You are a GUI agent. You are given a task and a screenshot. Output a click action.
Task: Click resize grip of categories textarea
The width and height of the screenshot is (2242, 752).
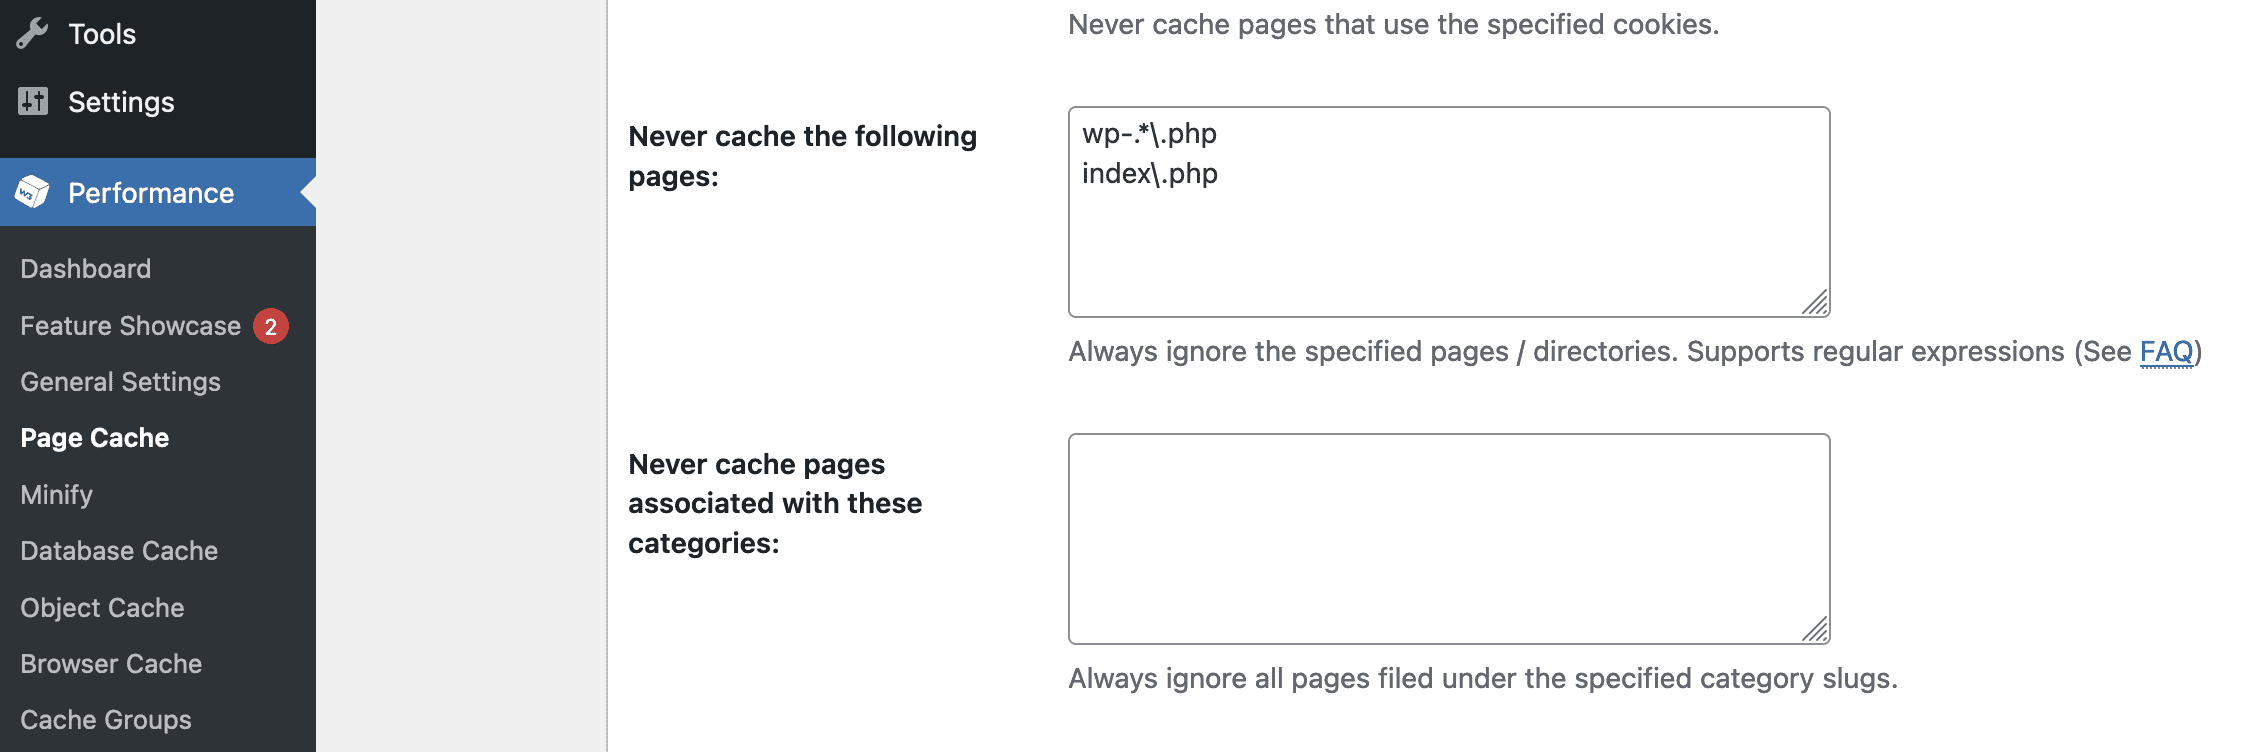point(1815,629)
